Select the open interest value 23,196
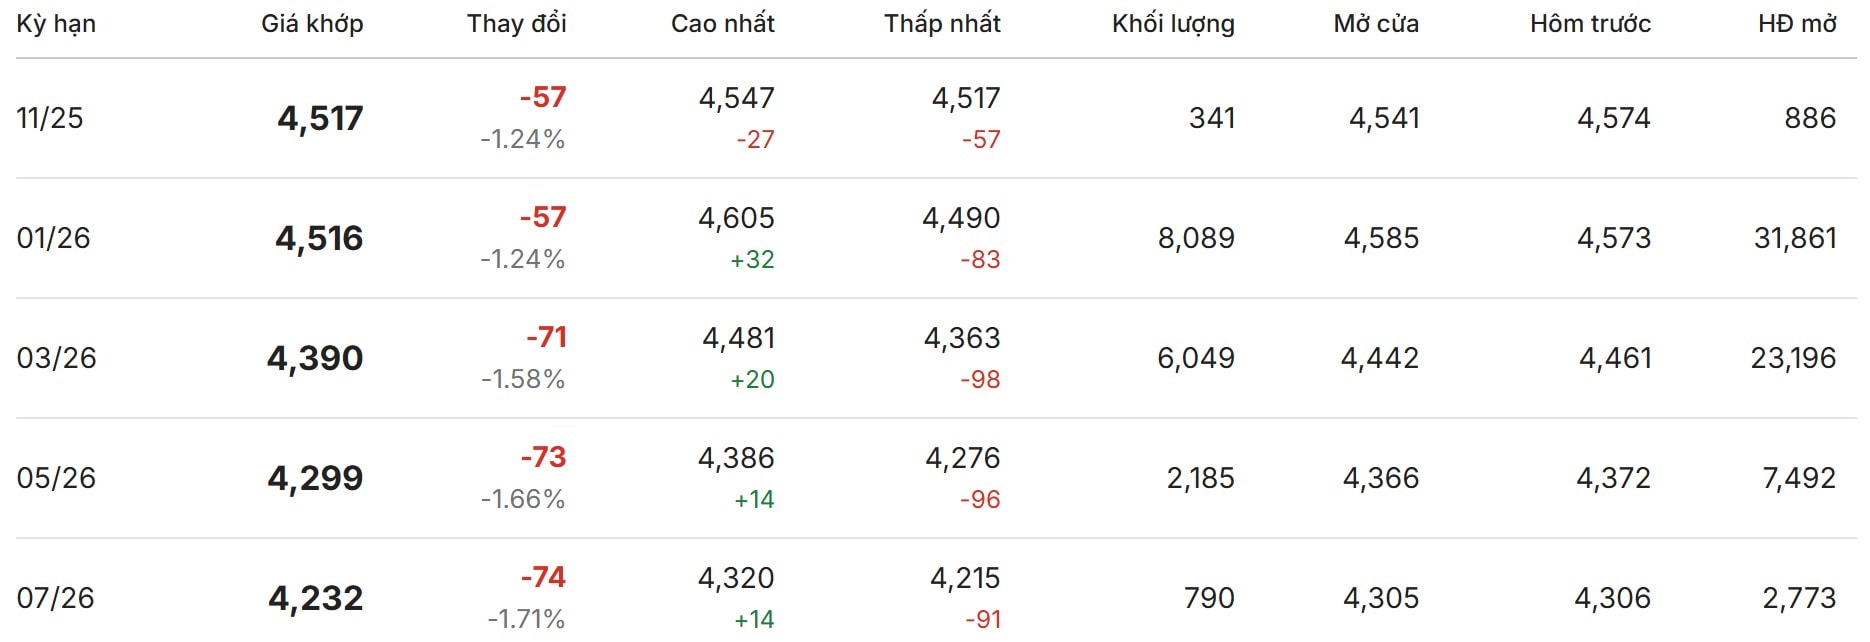 [x=1793, y=358]
